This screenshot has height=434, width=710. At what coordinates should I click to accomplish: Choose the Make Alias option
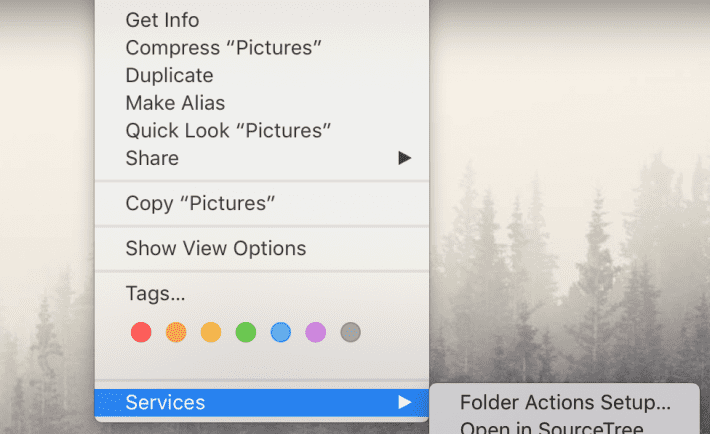coord(175,103)
